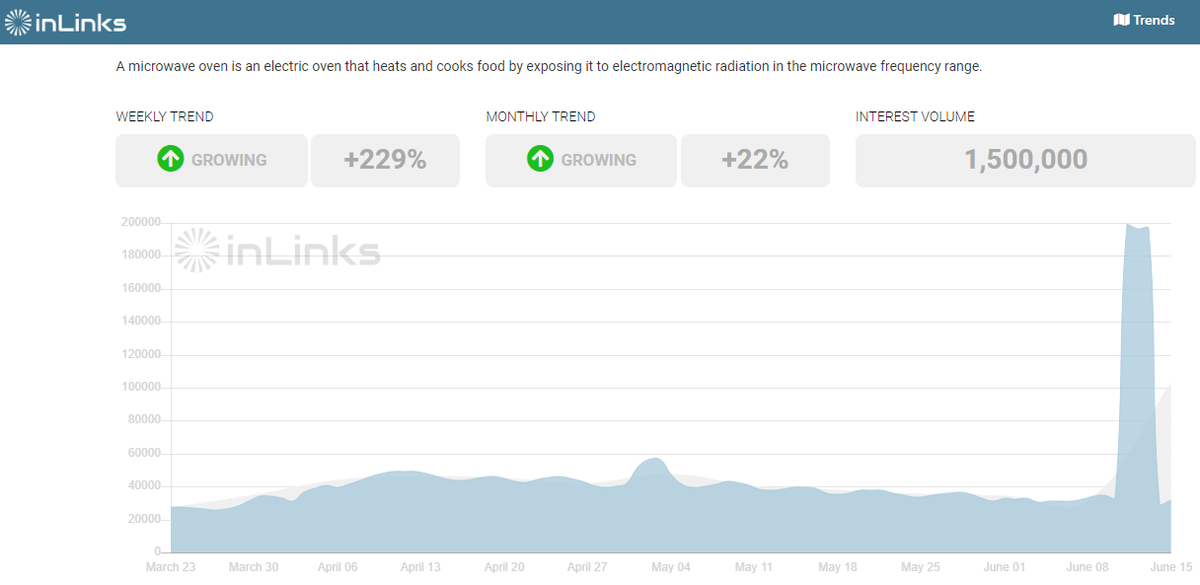This screenshot has height=585, width=1200.
Task: Click the microwave oven description sentence
Action: (549, 67)
